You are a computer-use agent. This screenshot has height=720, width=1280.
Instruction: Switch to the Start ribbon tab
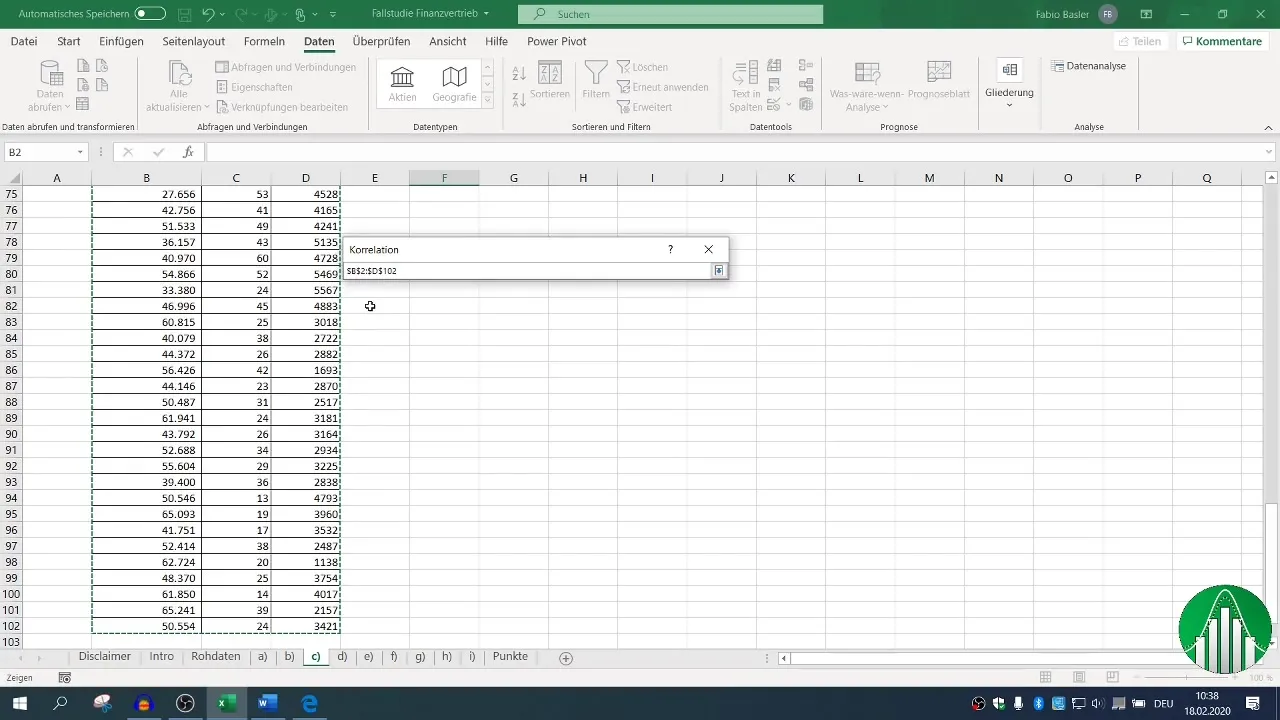69,41
